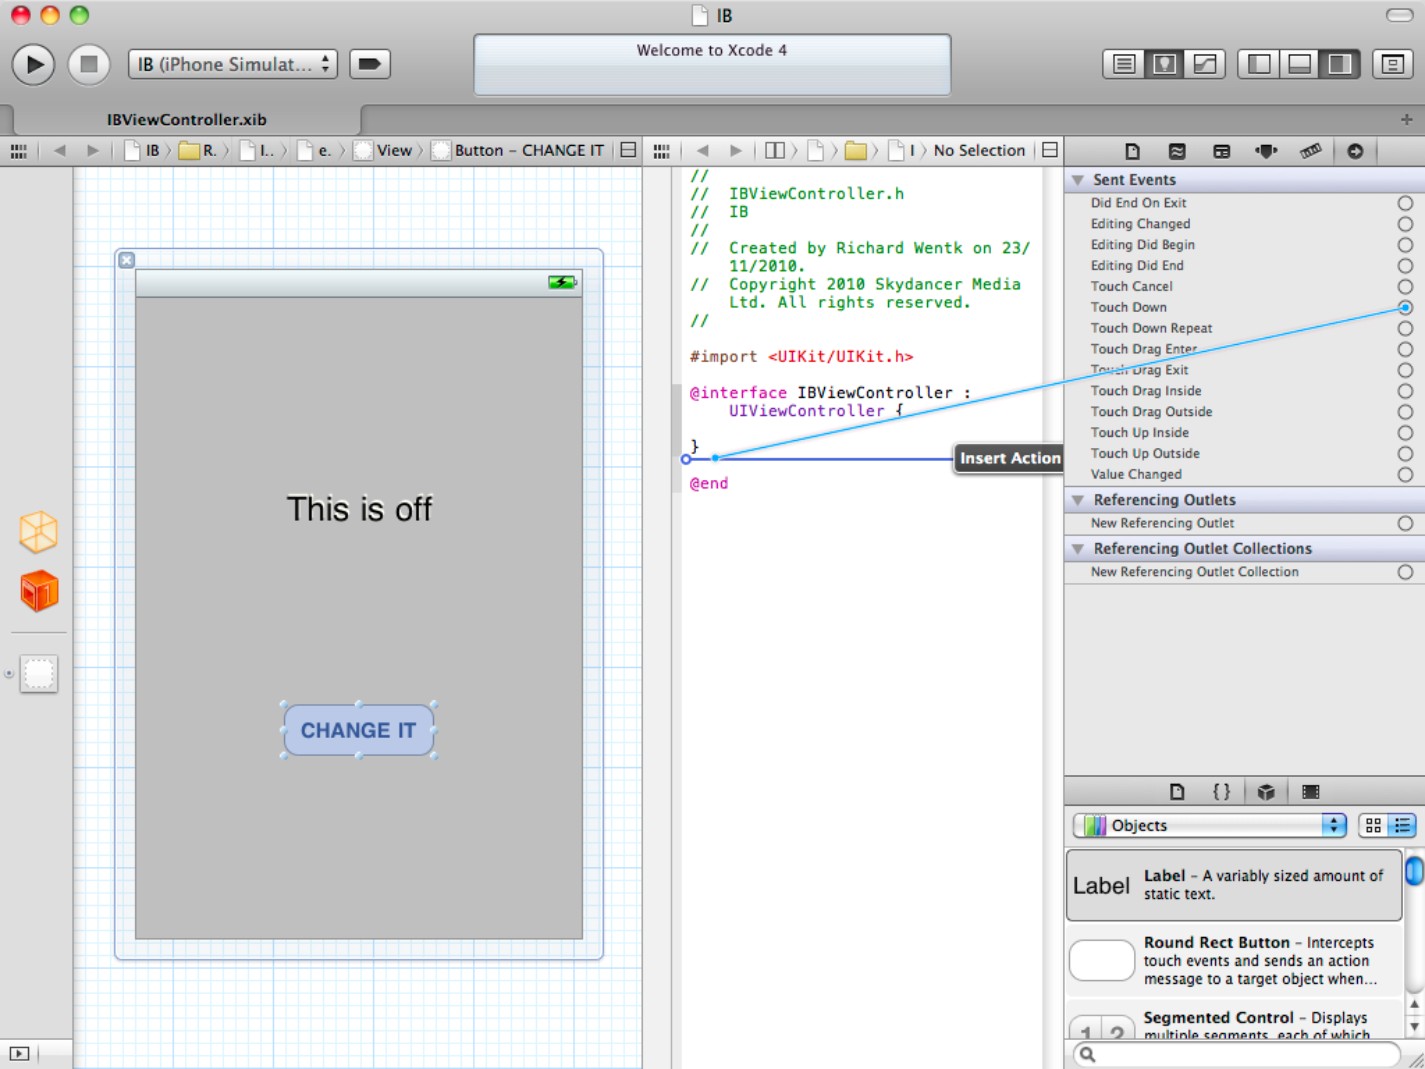Open the Size inspector tab
This screenshot has height=1069, width=1425.
point(1310,151)
